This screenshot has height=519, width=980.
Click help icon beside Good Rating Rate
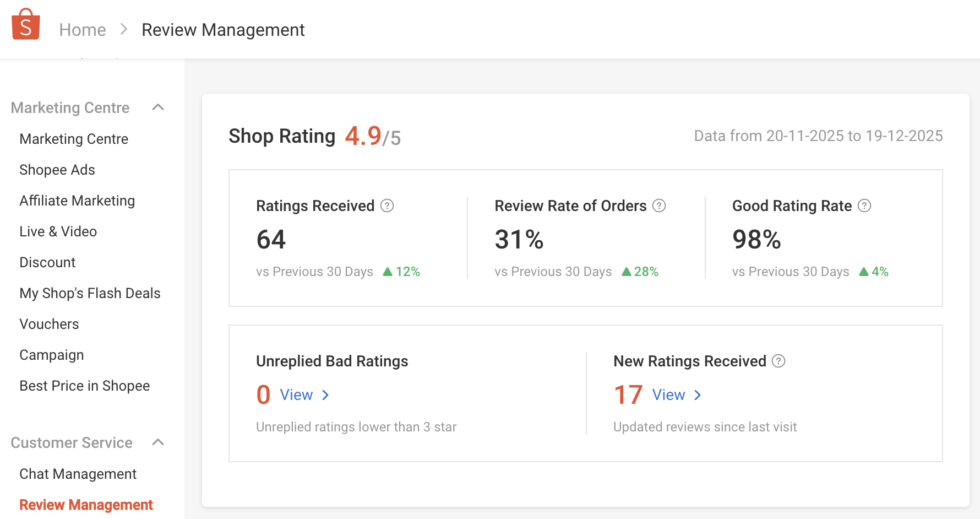864,206
